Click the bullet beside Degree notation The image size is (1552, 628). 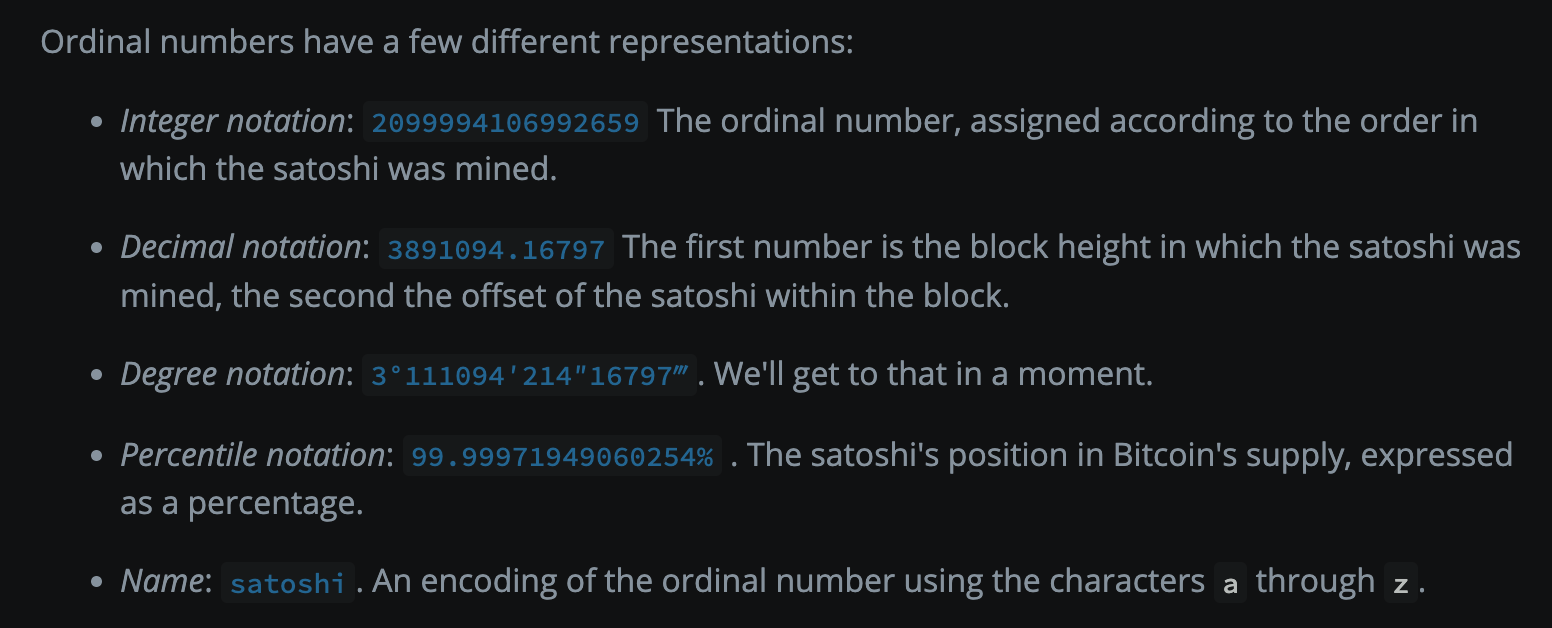click(x=97, y=376)
